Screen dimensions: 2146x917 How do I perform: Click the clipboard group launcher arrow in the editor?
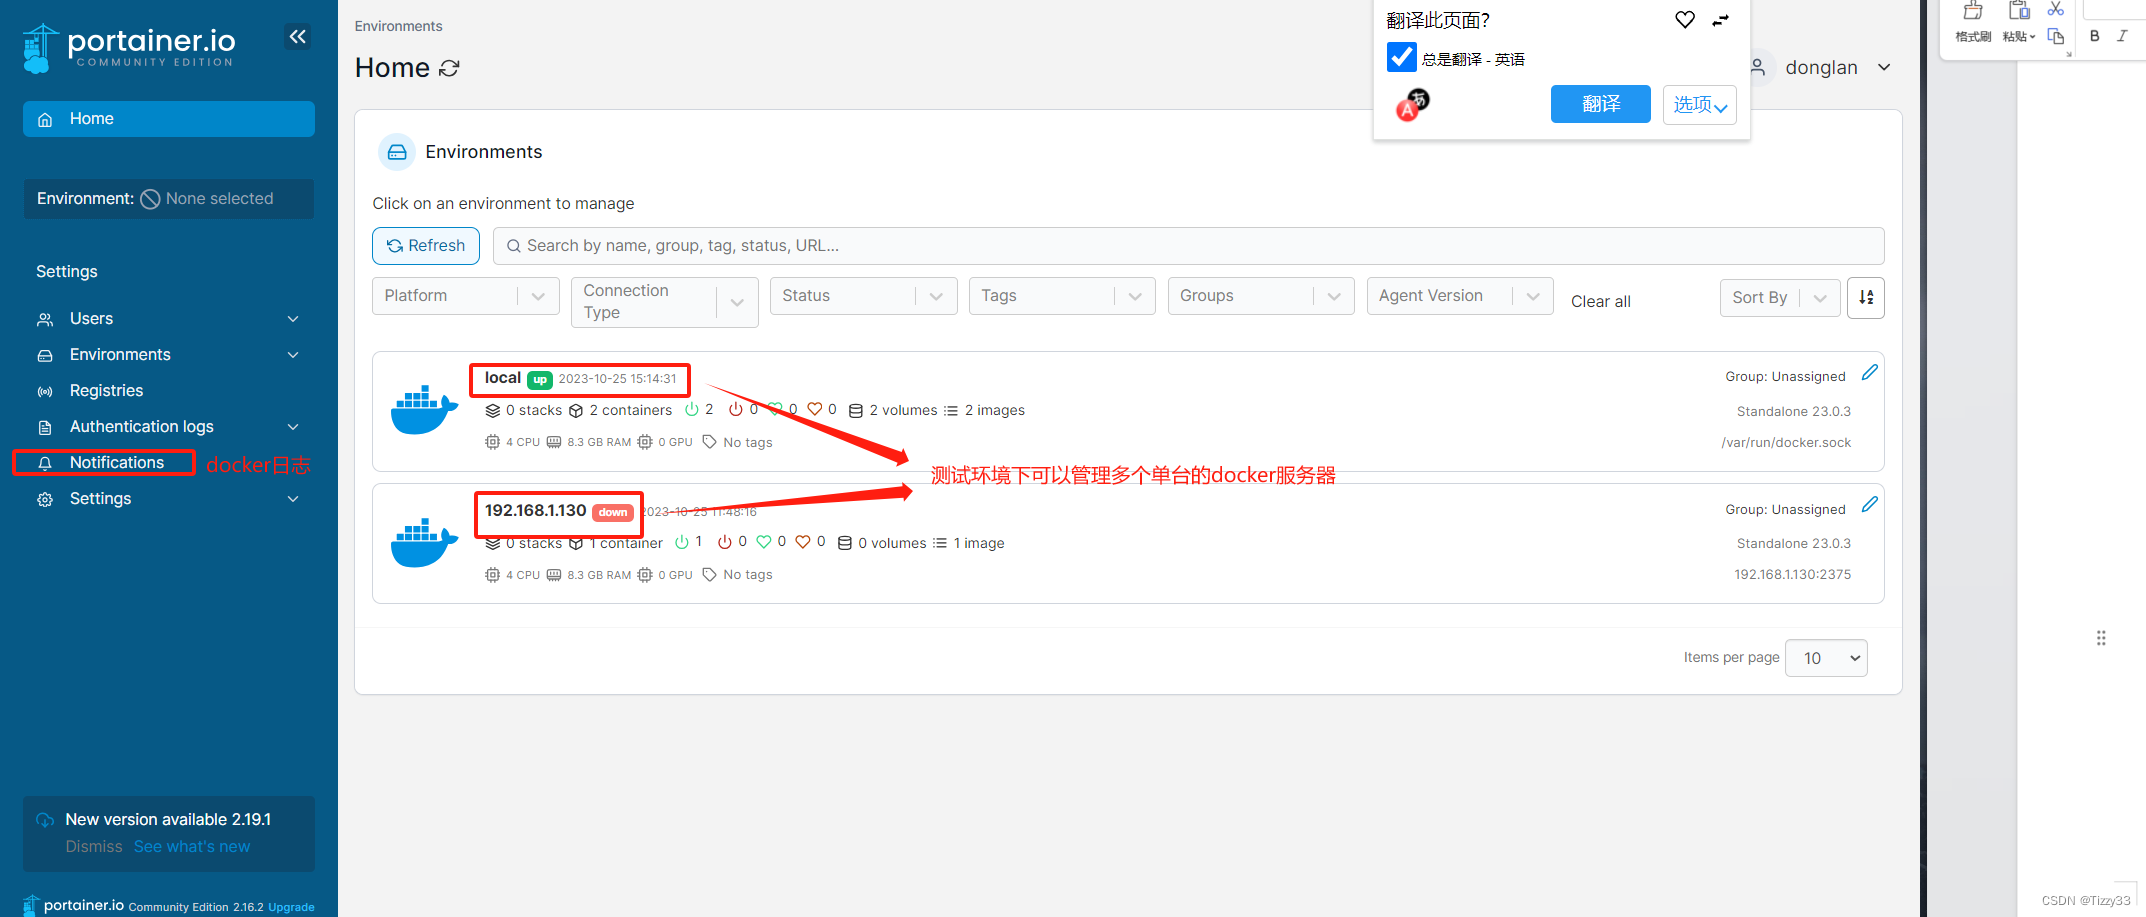[x=2069, y=54]
